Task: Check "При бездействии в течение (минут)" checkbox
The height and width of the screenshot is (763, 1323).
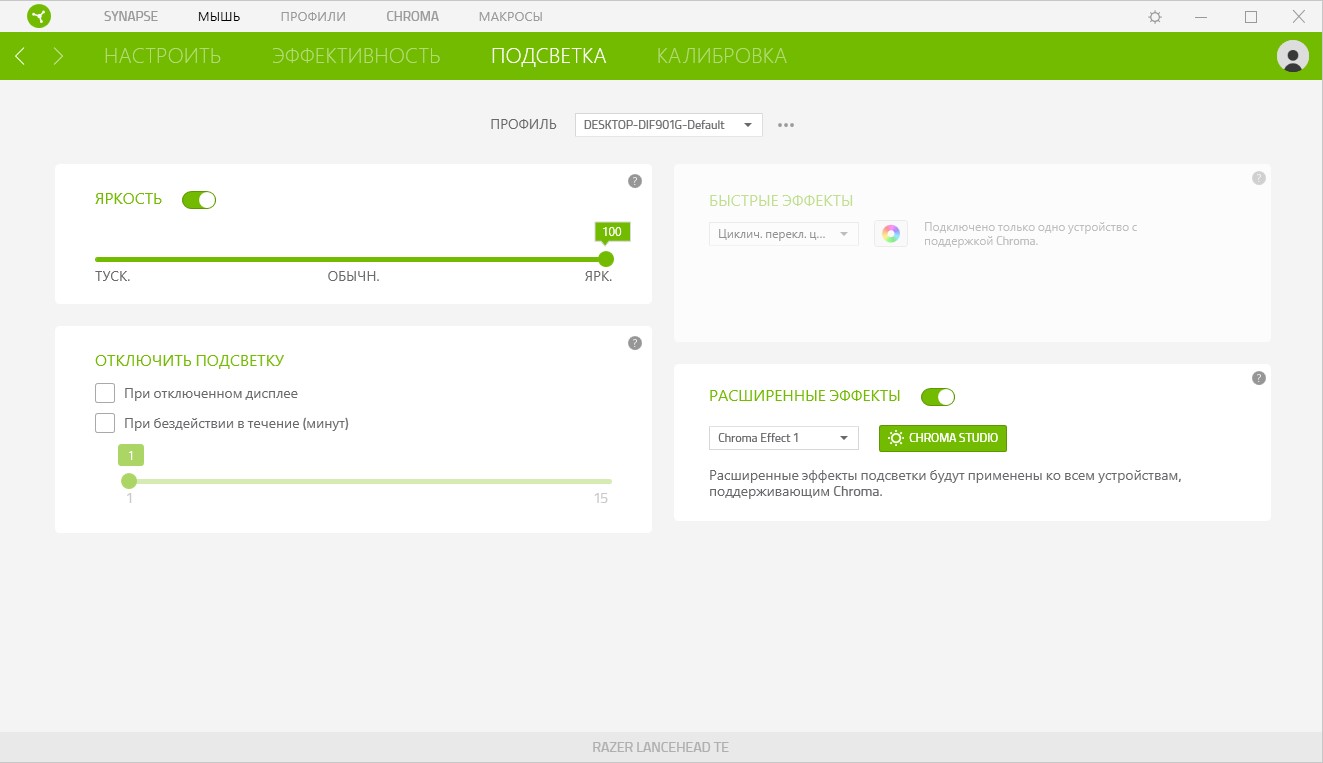Action: (105, 423)
